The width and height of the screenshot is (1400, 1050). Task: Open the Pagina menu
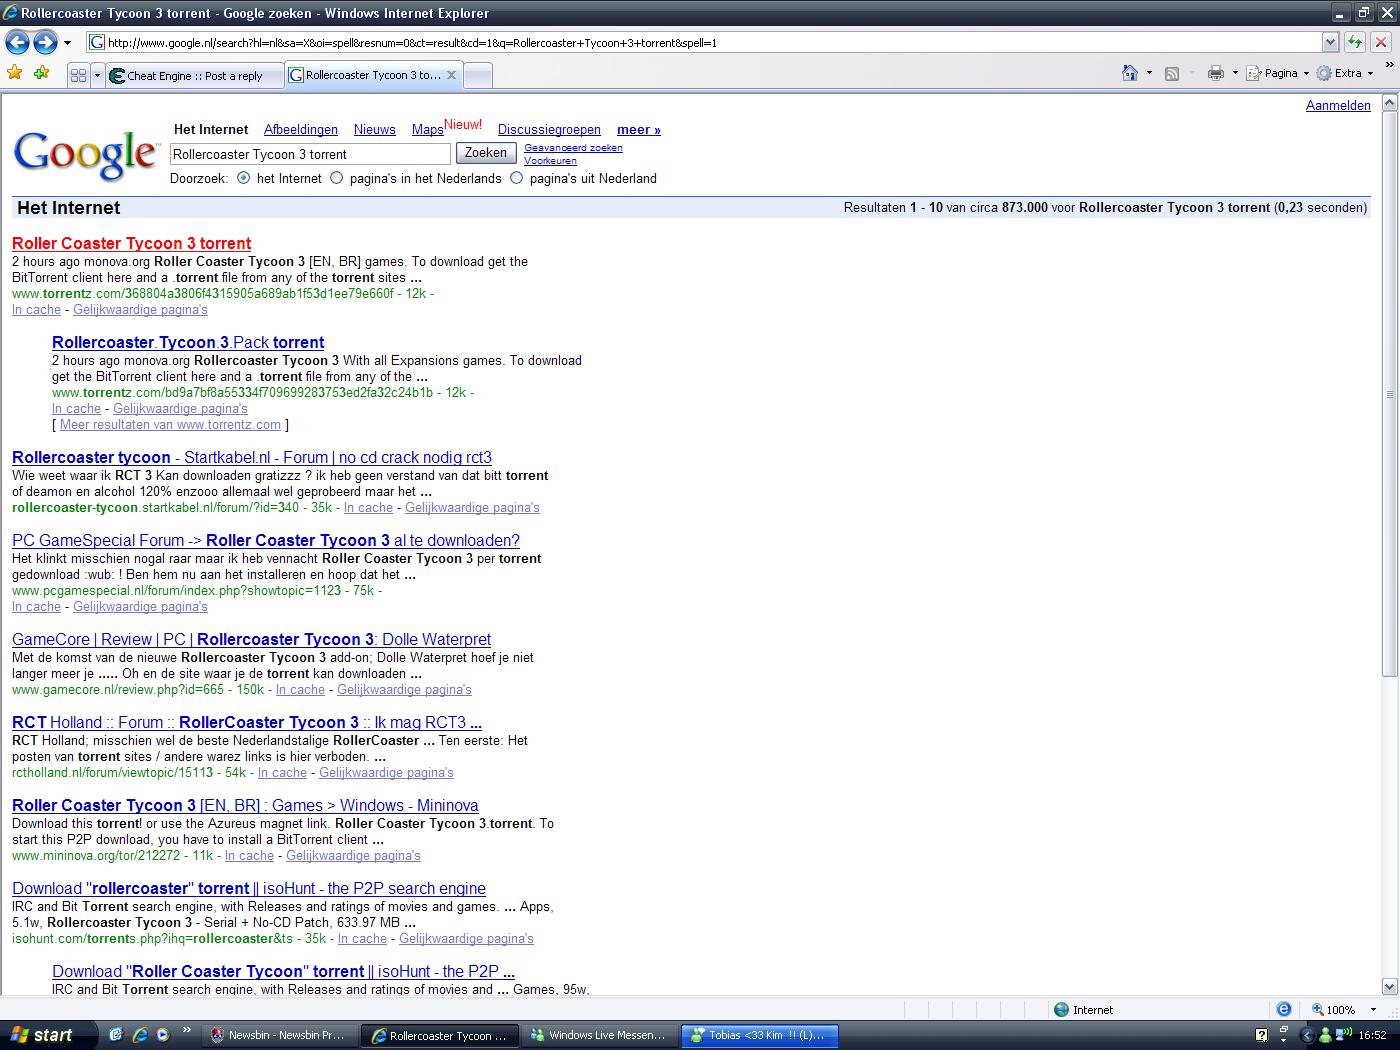pos(1277,73)
